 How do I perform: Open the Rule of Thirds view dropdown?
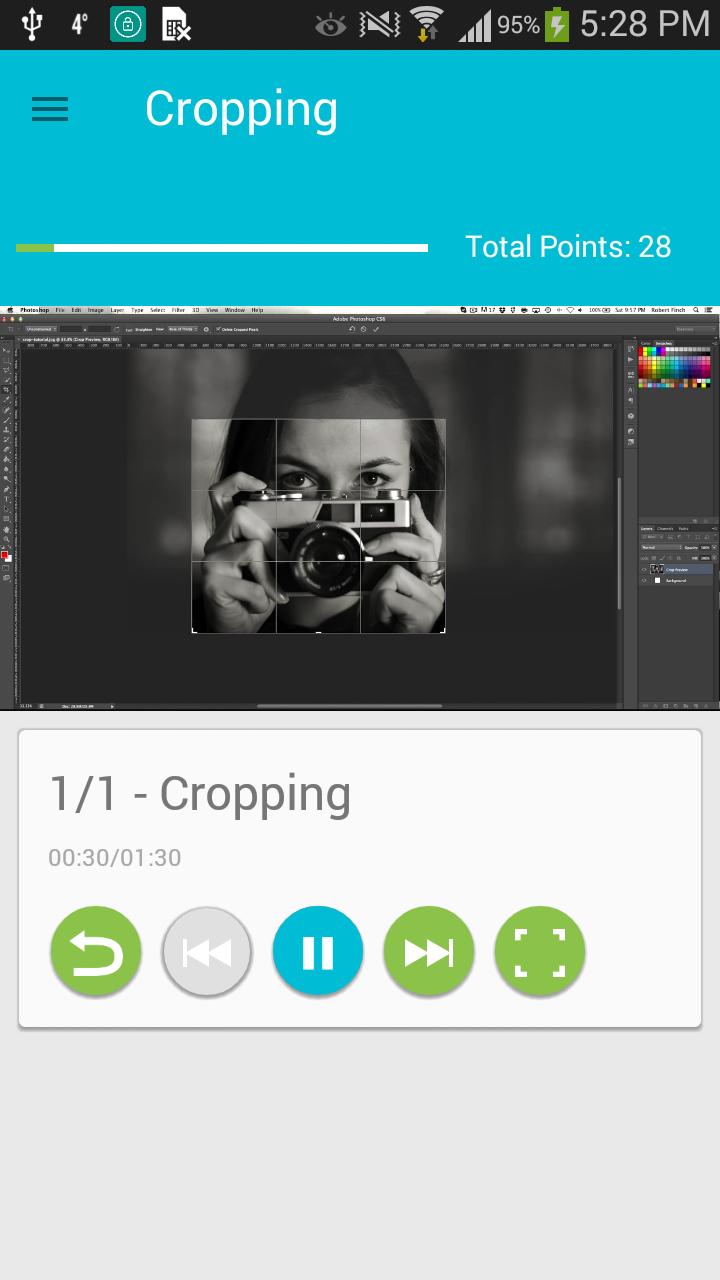181,329
